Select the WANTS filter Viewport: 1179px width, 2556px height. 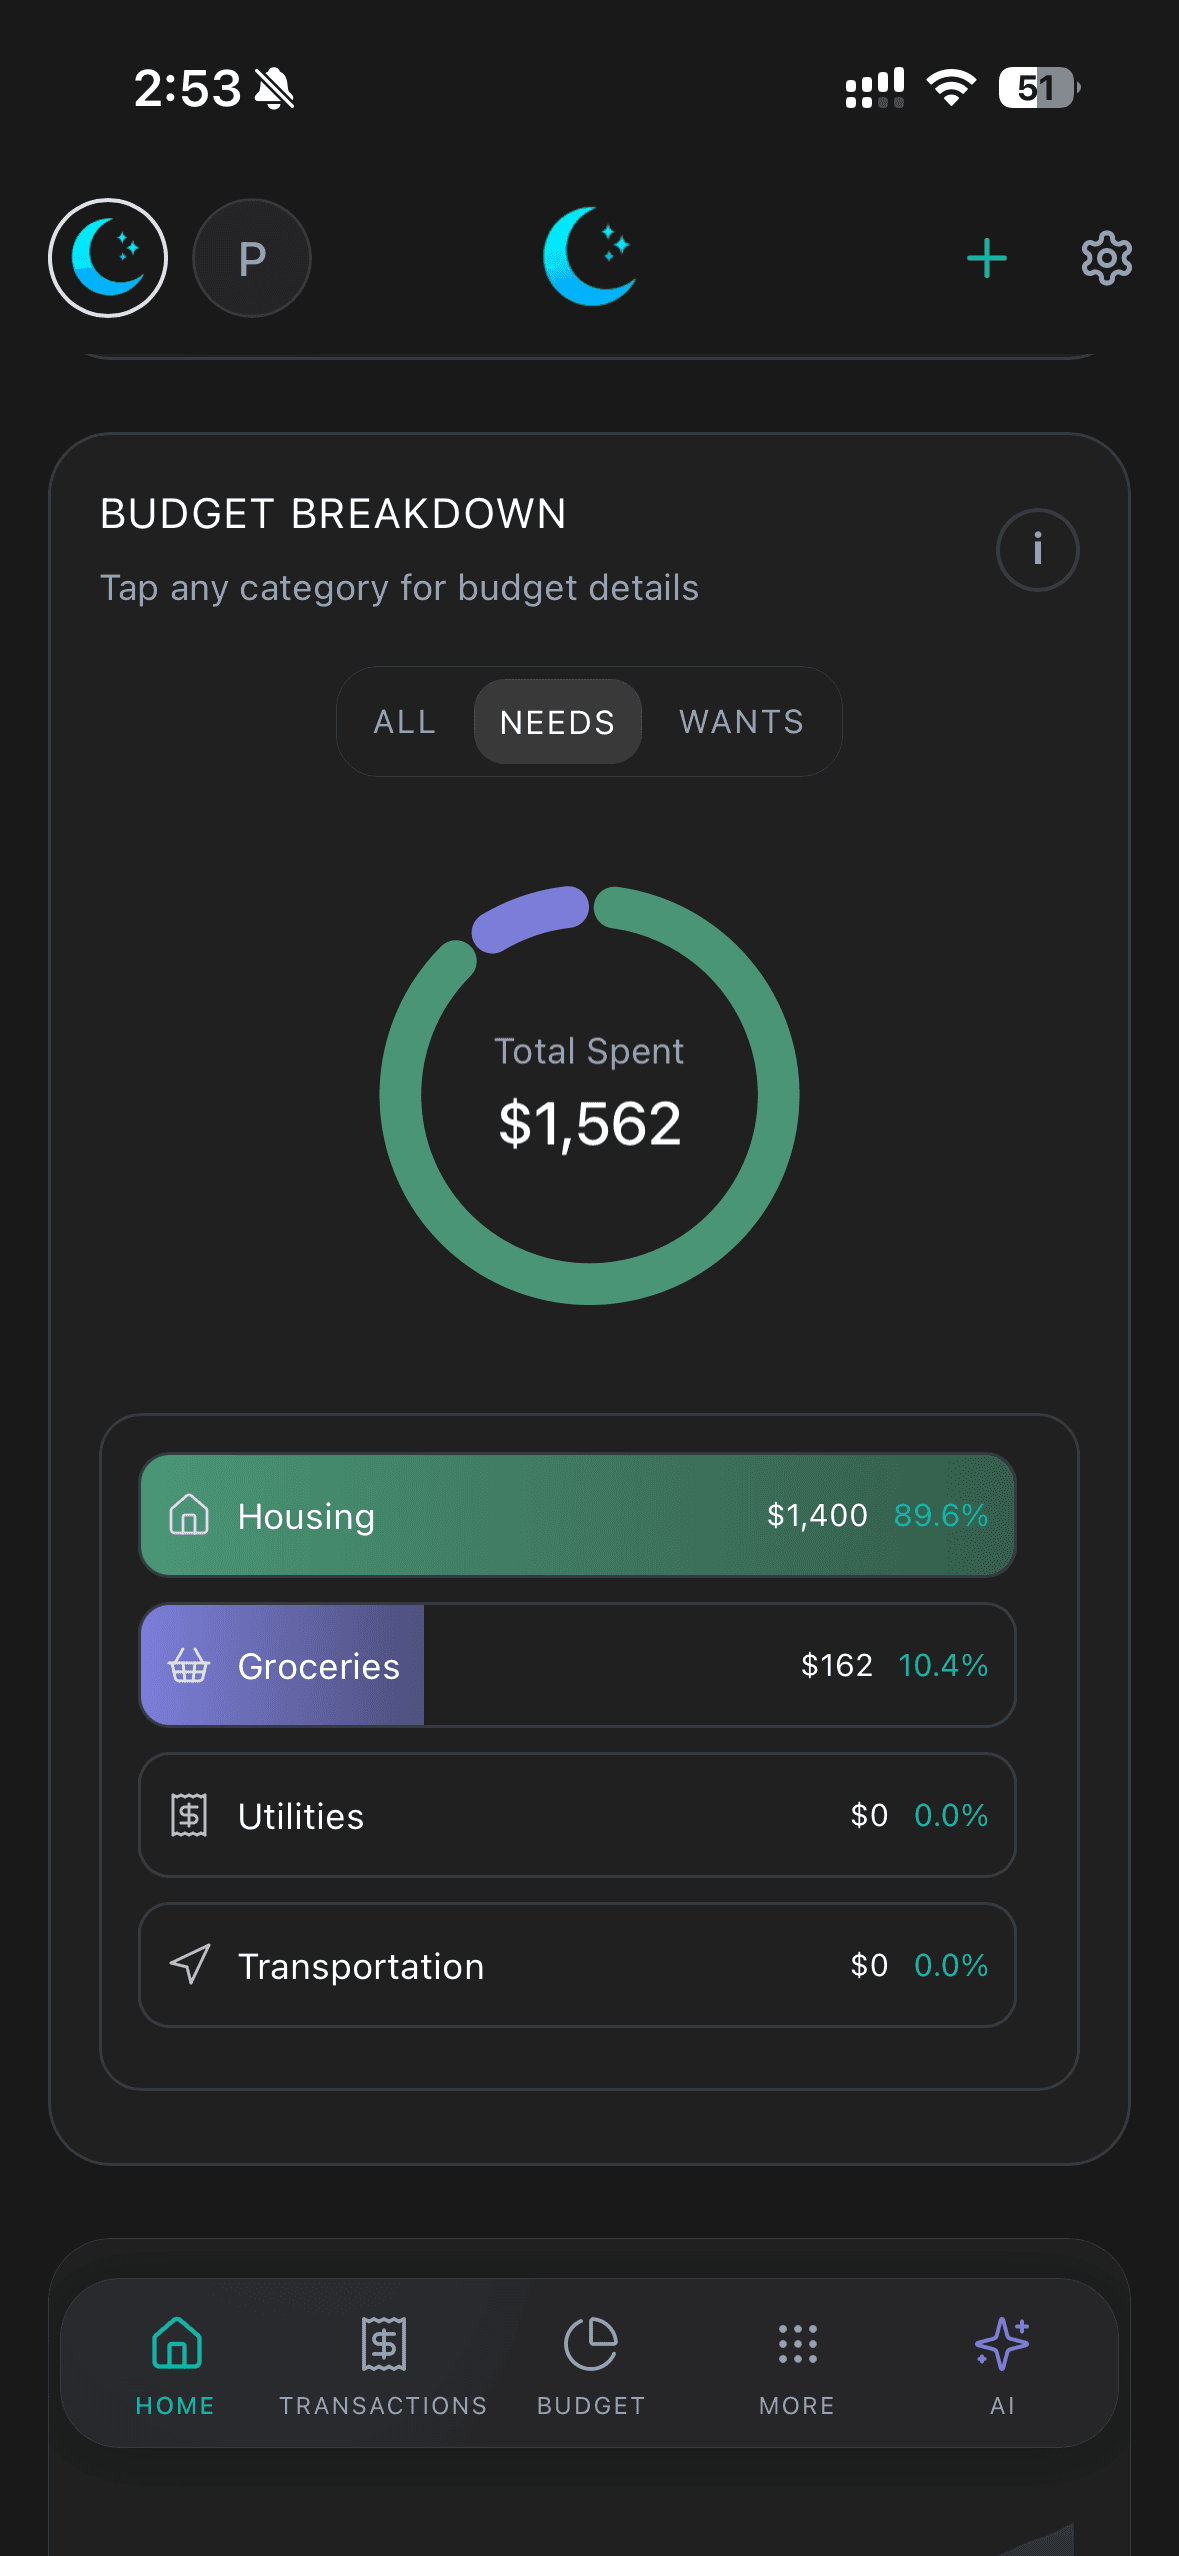tap(741, 721)
